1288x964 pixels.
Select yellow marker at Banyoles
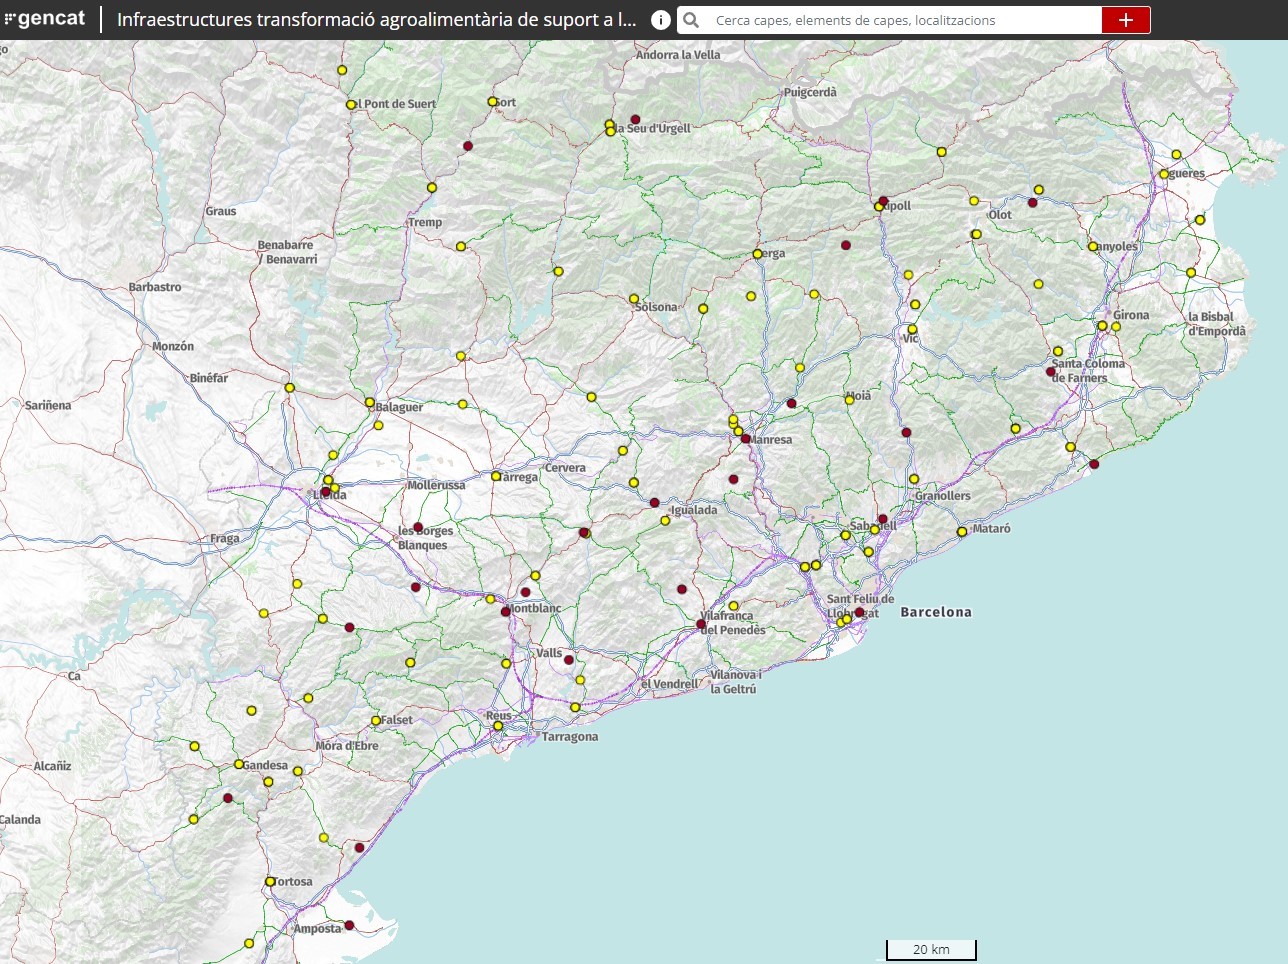1093,246
